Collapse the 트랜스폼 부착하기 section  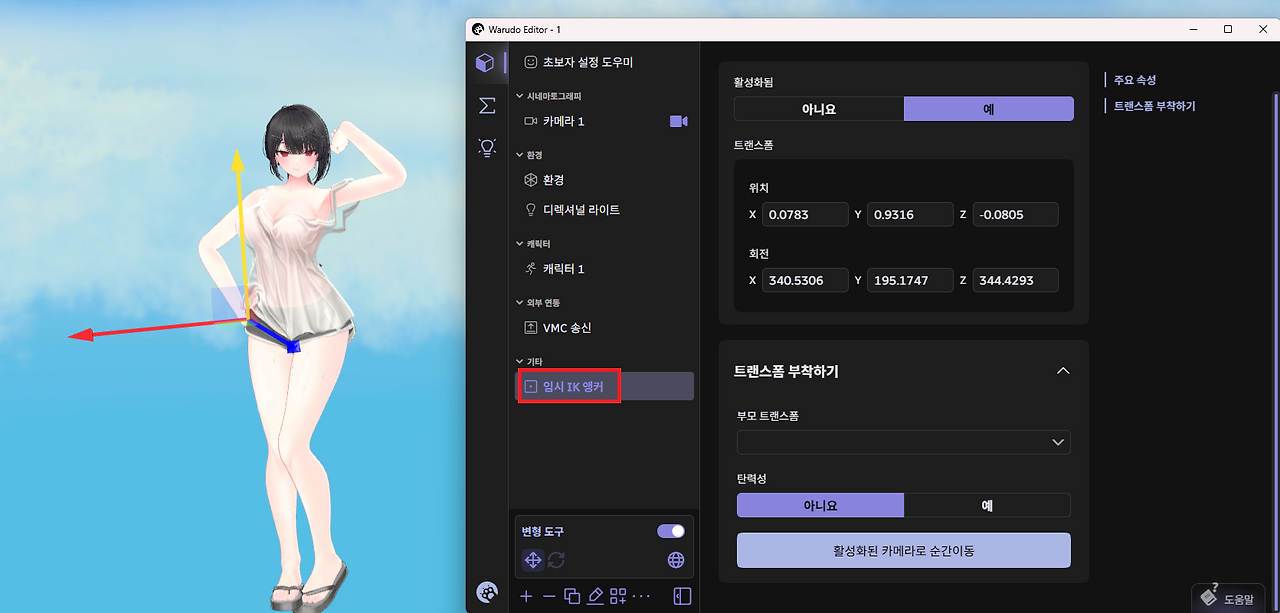coord(1063,371)
